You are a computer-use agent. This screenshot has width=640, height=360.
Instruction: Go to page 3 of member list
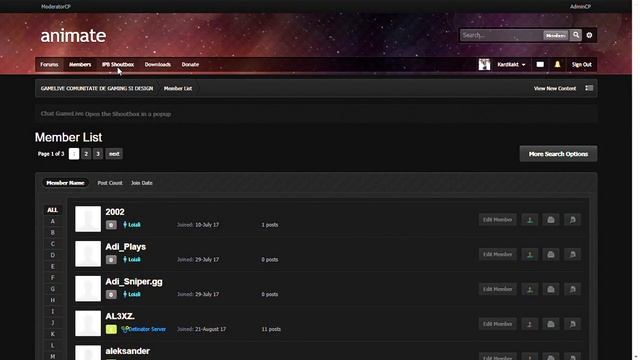click(x=98, y=154)
